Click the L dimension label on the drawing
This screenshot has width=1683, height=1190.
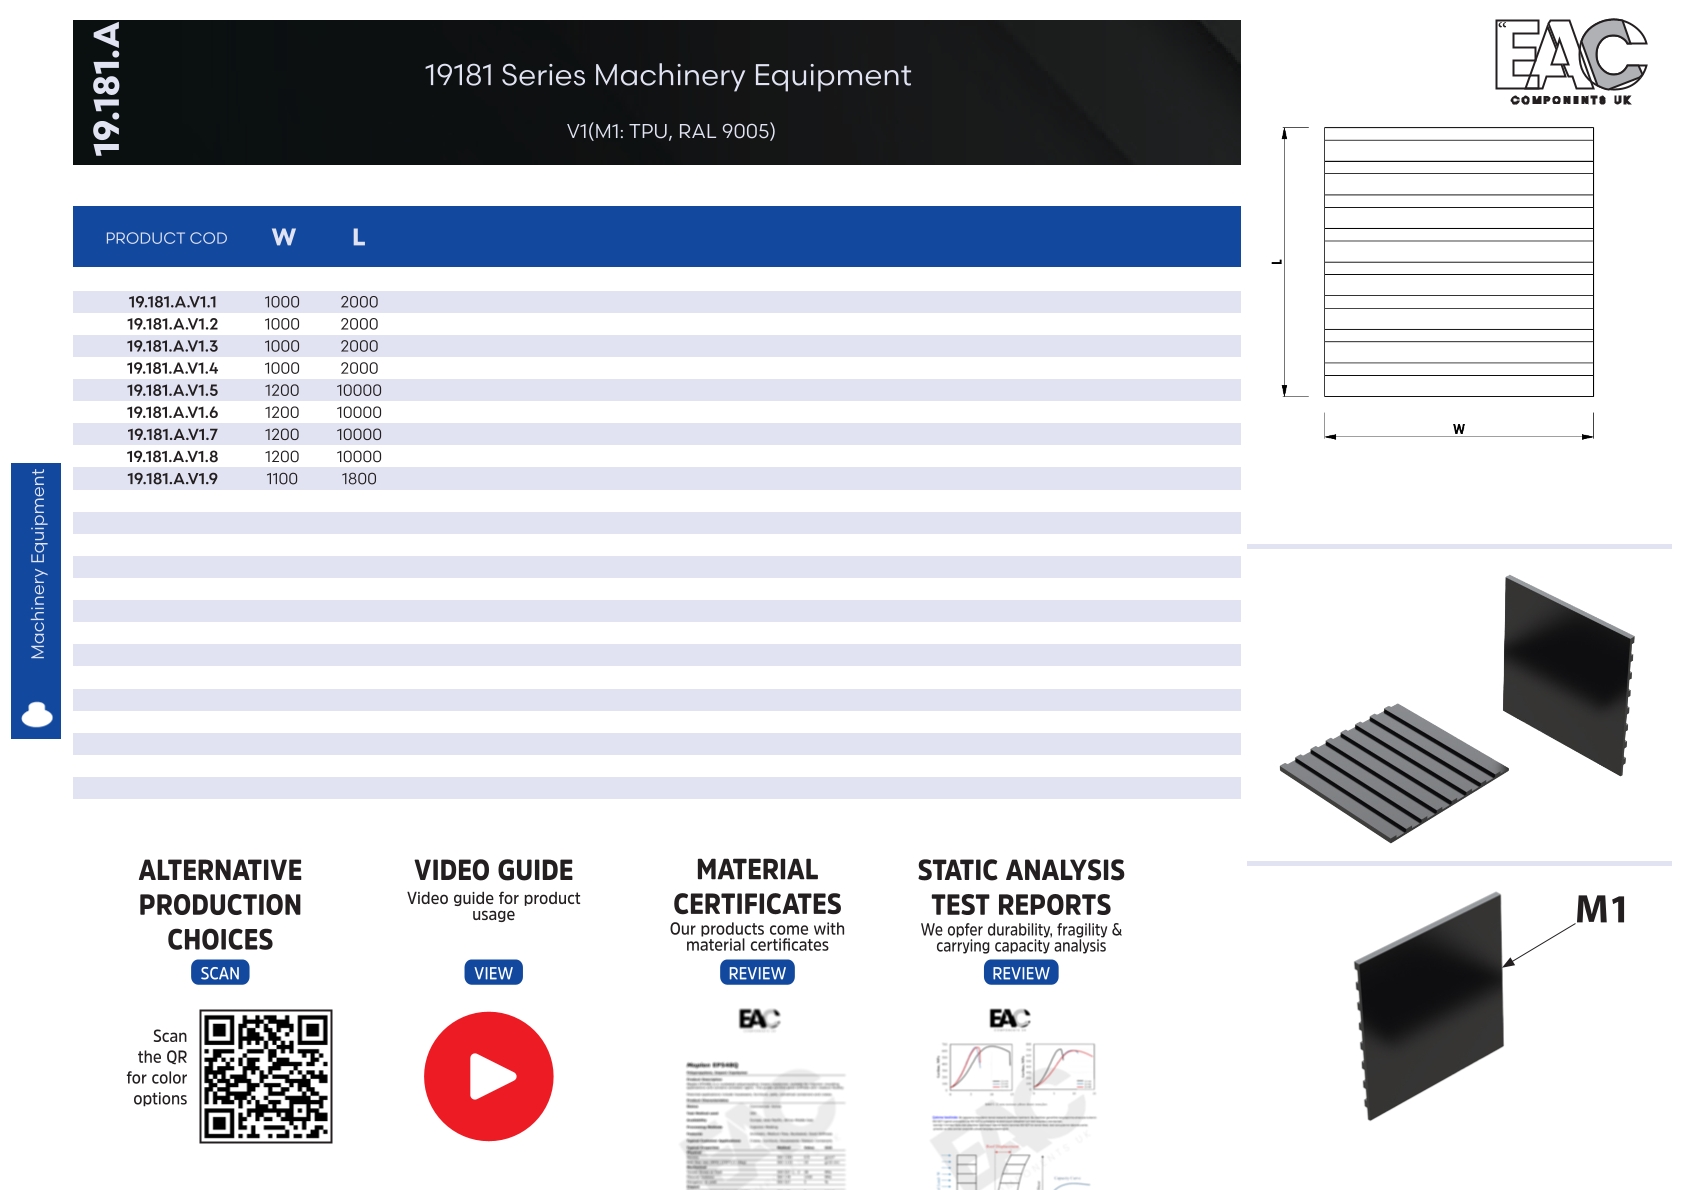[1277, 262]
